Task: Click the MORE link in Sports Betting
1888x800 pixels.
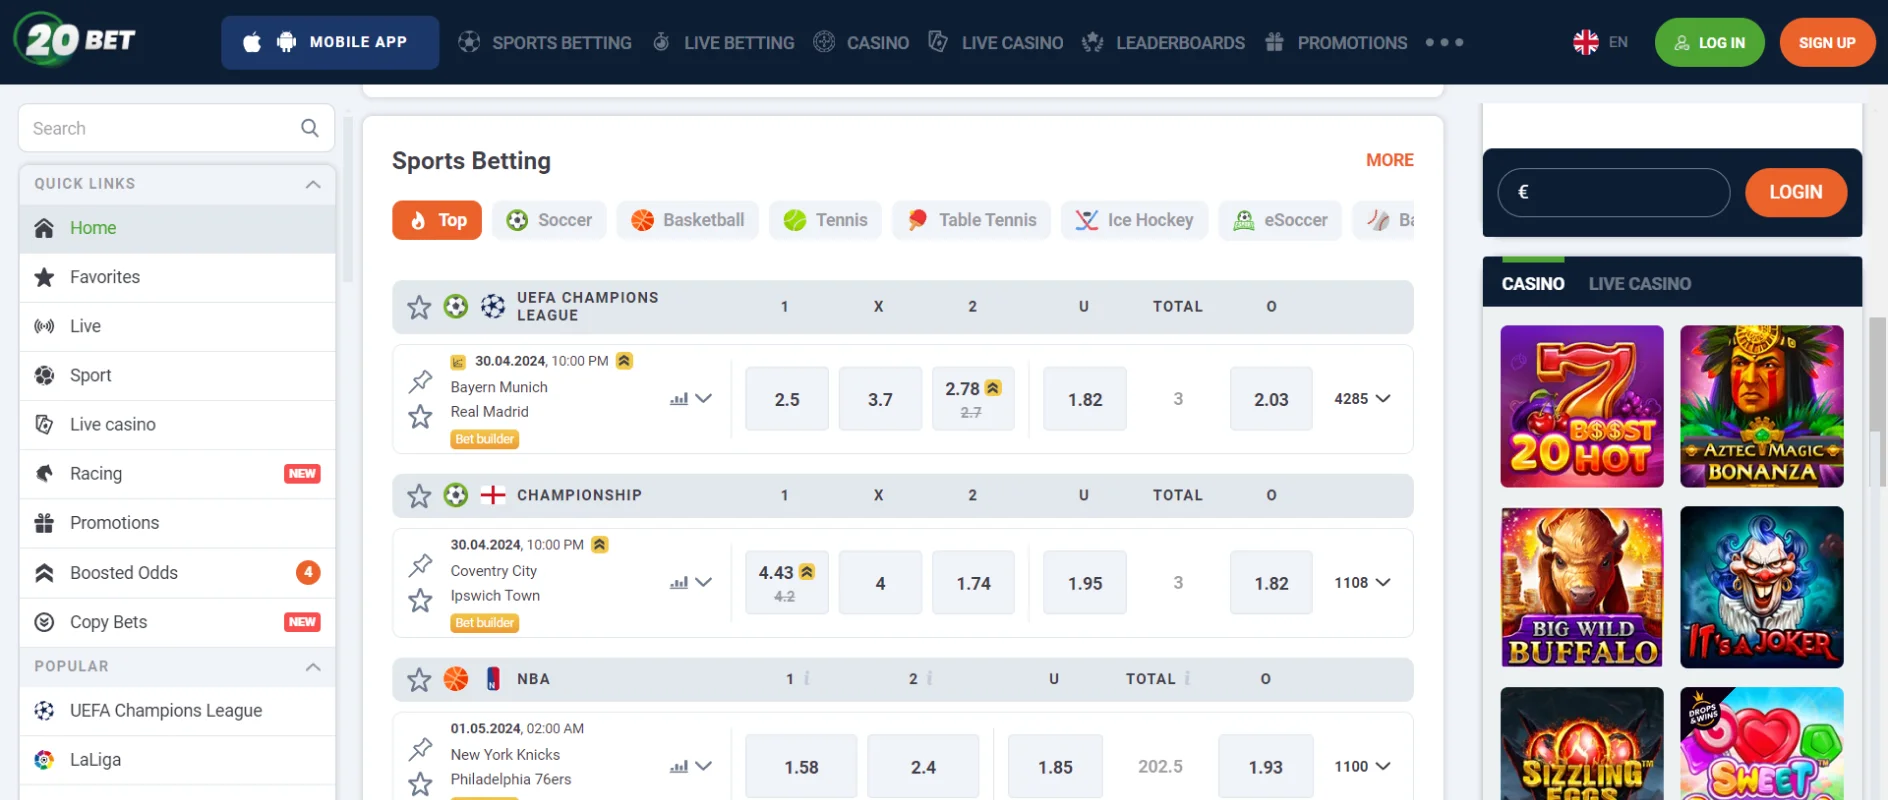Action: click(x=1390, y=160)
